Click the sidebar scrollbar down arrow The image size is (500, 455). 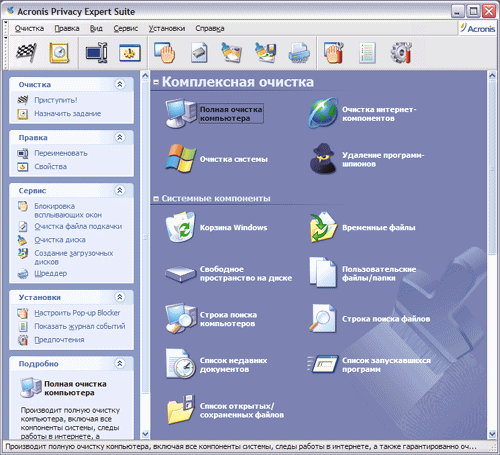point(145,434)
